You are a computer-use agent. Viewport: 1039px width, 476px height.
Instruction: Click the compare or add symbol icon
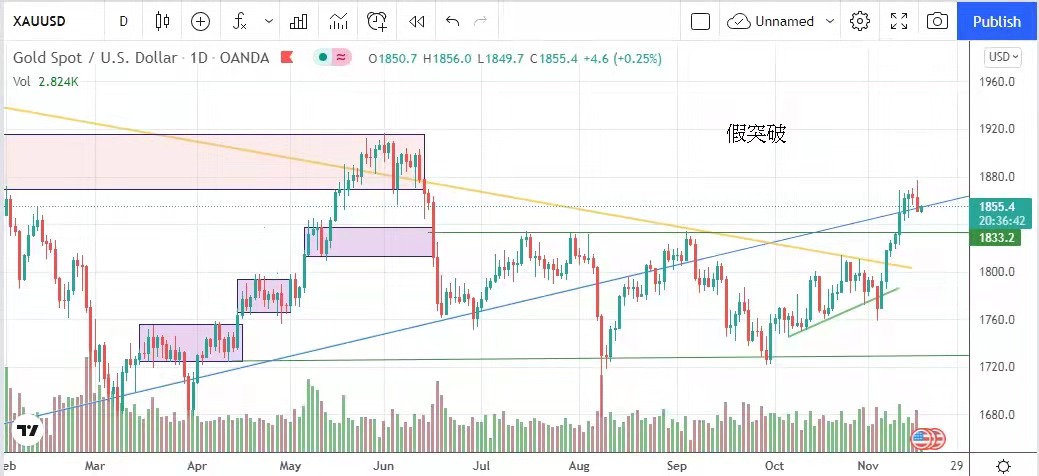[x=201, y=21]
